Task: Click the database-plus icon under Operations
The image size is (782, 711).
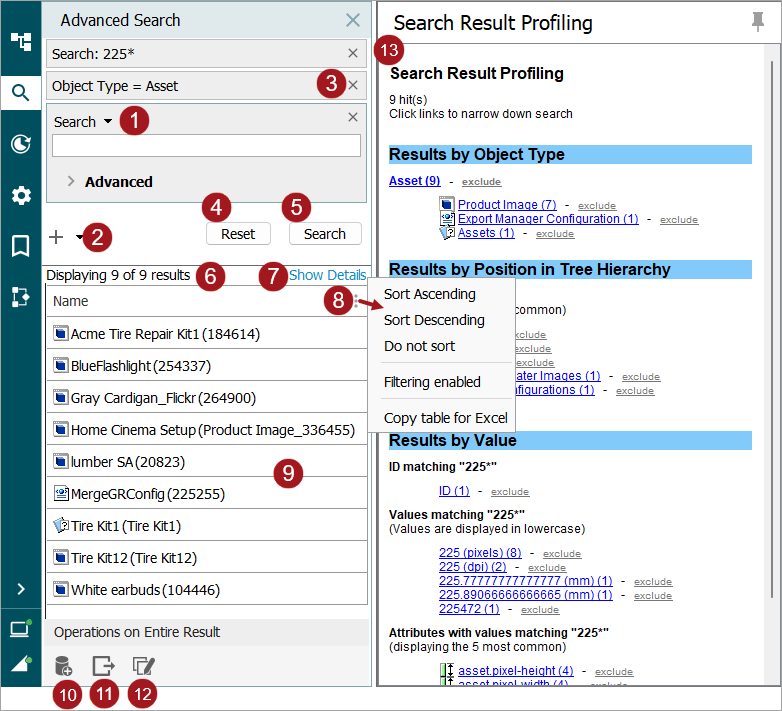Action: [x=64, y=666]
